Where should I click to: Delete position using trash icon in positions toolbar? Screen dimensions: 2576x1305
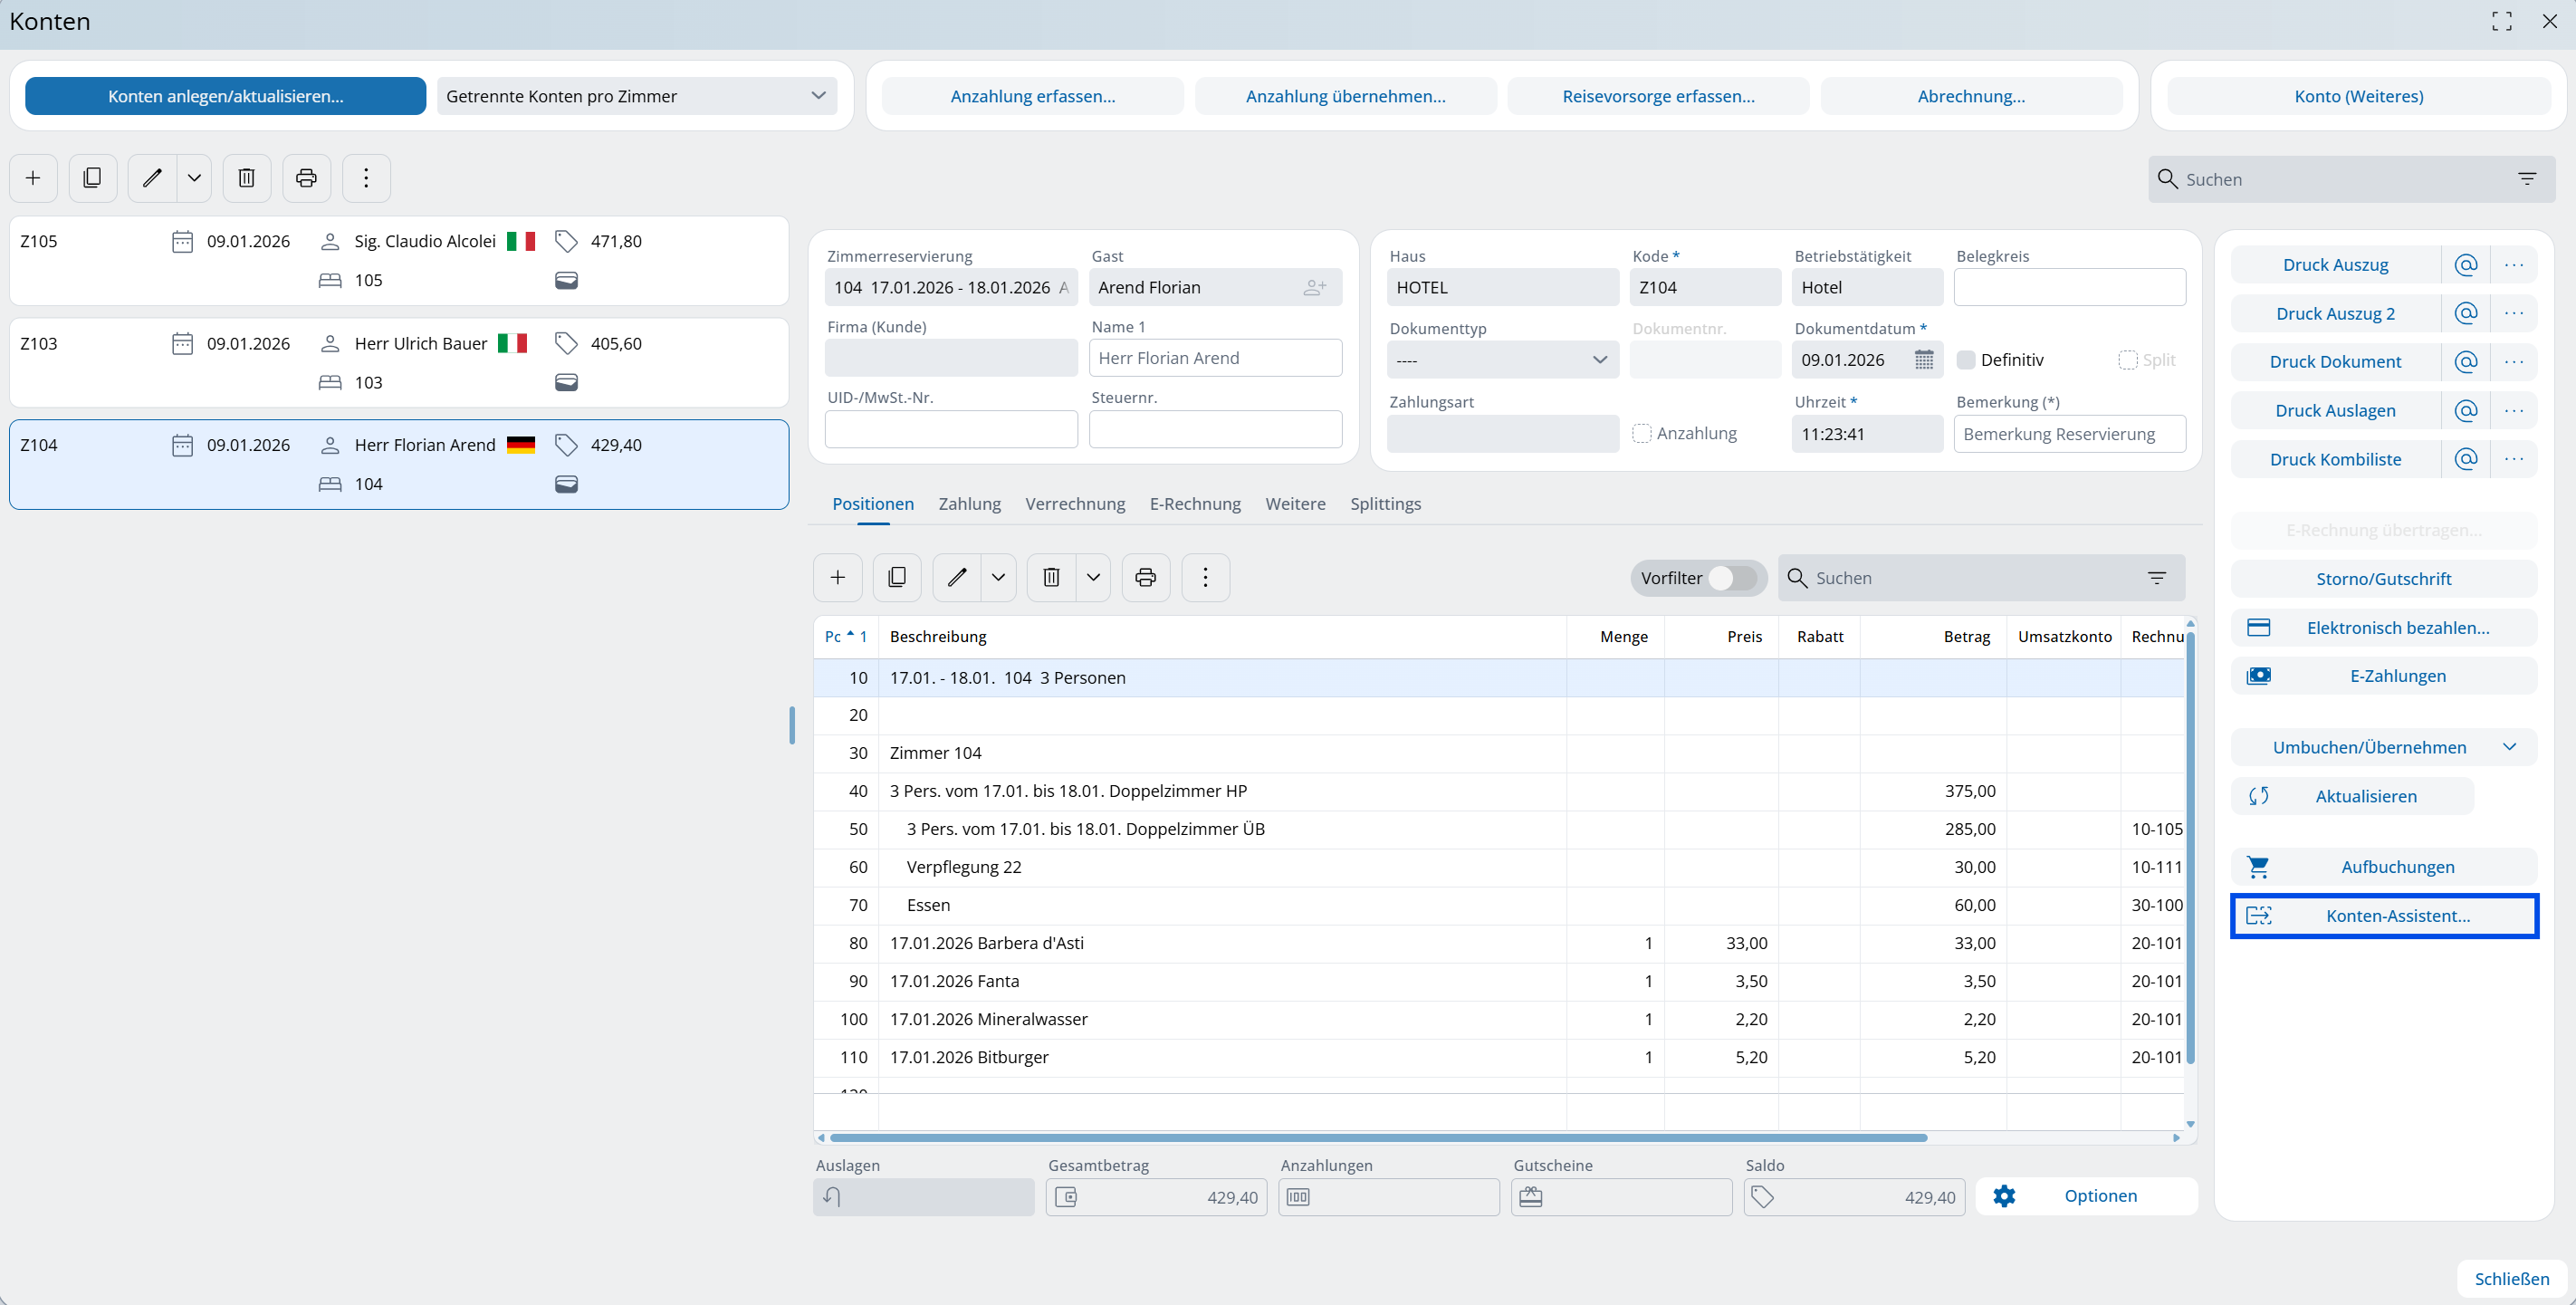pos(1051,578)
